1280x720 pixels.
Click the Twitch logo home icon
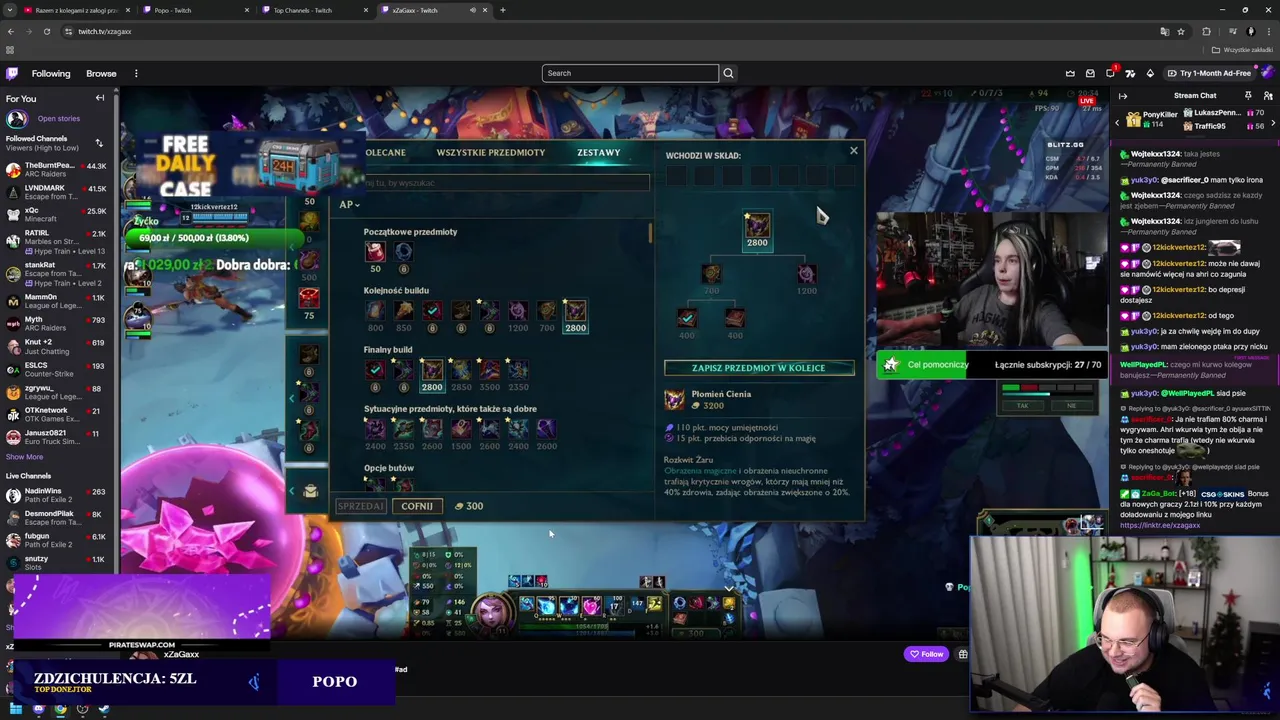click(12, 73)
